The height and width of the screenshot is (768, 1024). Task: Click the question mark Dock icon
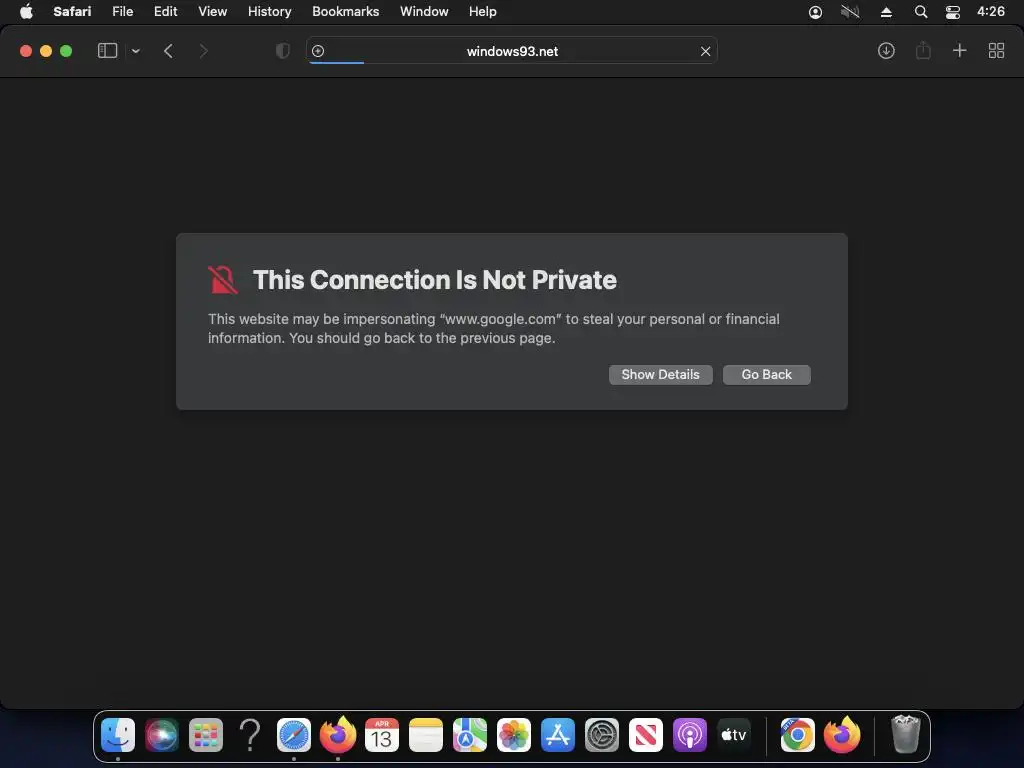click(249, 735)
